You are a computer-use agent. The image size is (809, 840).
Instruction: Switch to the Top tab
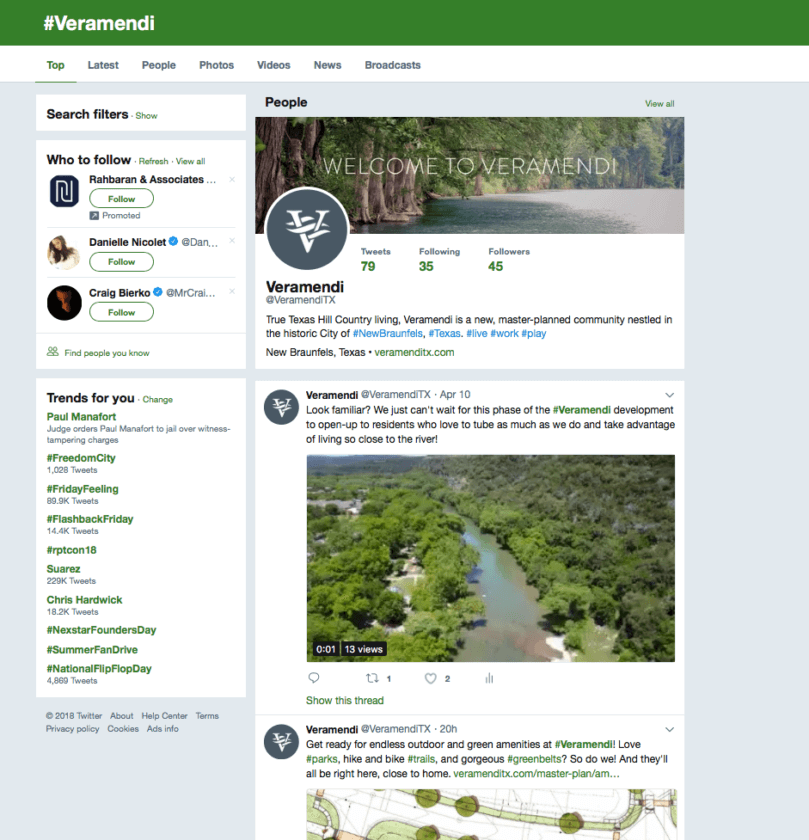56,65
